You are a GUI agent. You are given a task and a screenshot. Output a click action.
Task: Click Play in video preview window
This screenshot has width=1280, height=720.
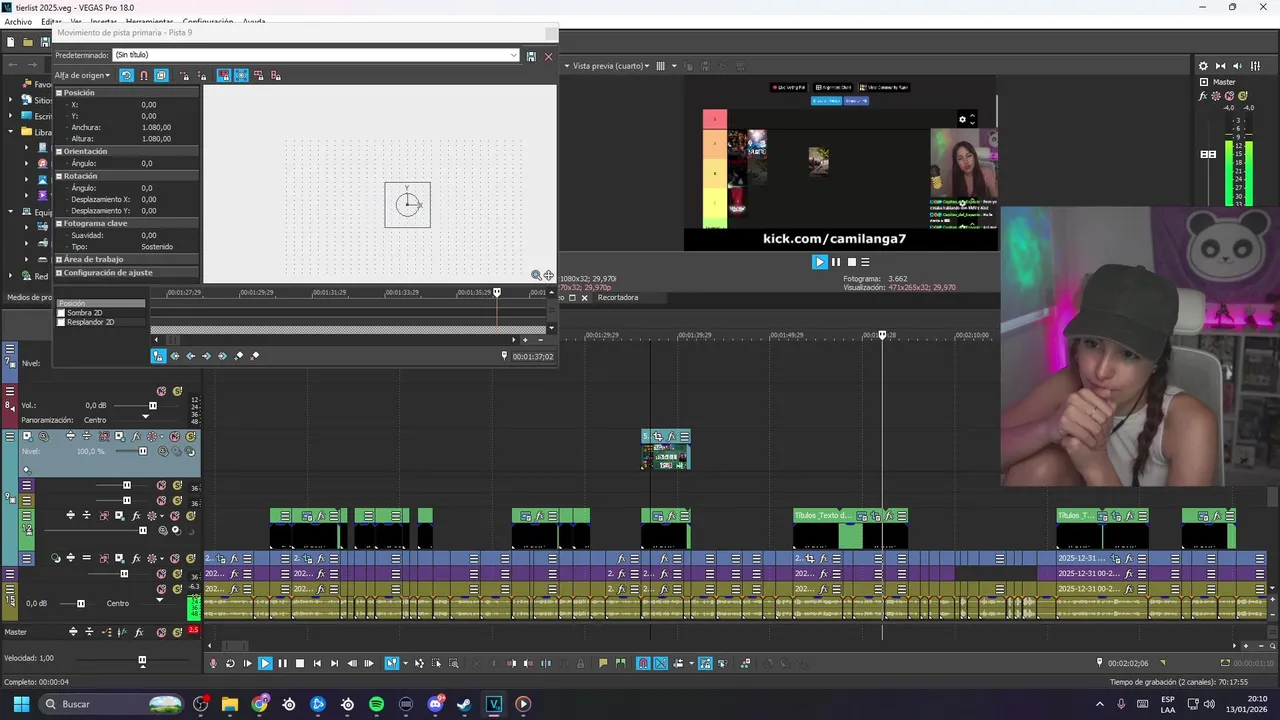click(x=820, y=262)
